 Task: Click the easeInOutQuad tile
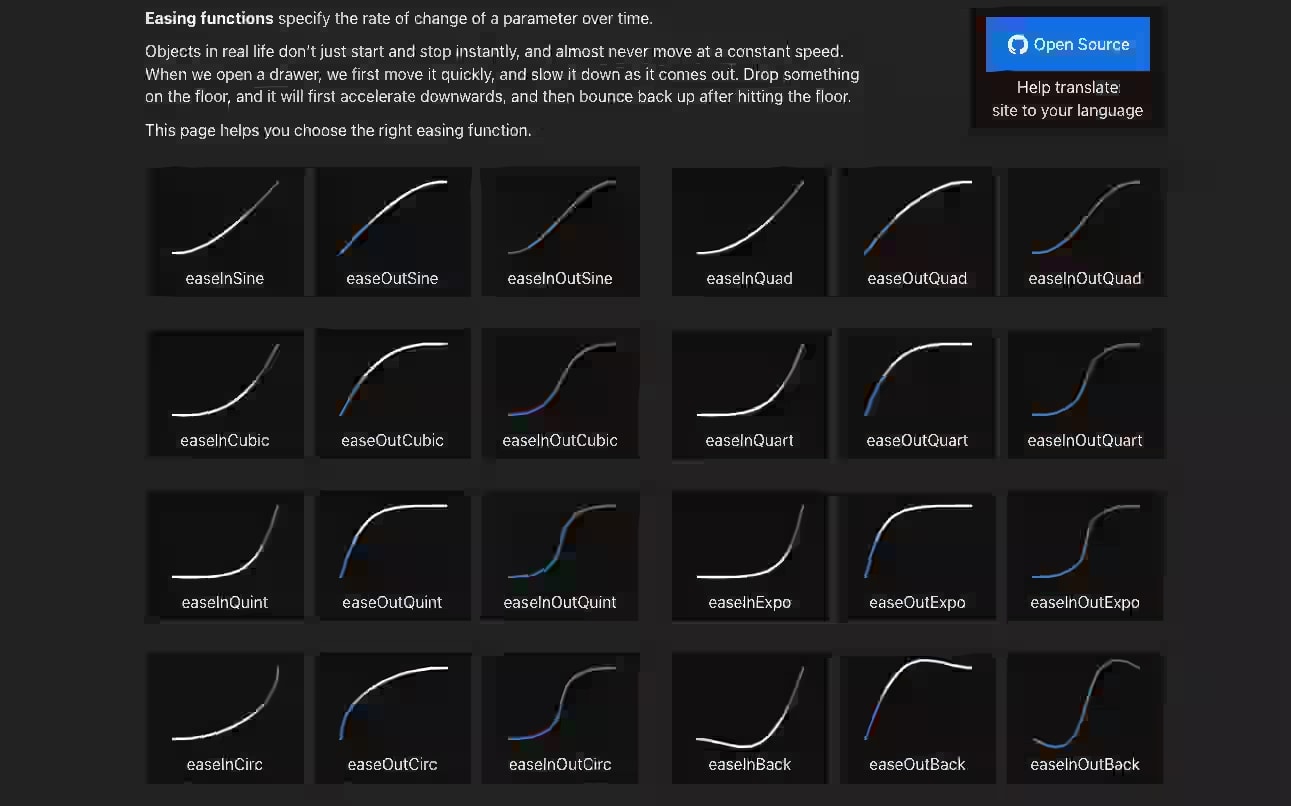tap(1085, 230)
